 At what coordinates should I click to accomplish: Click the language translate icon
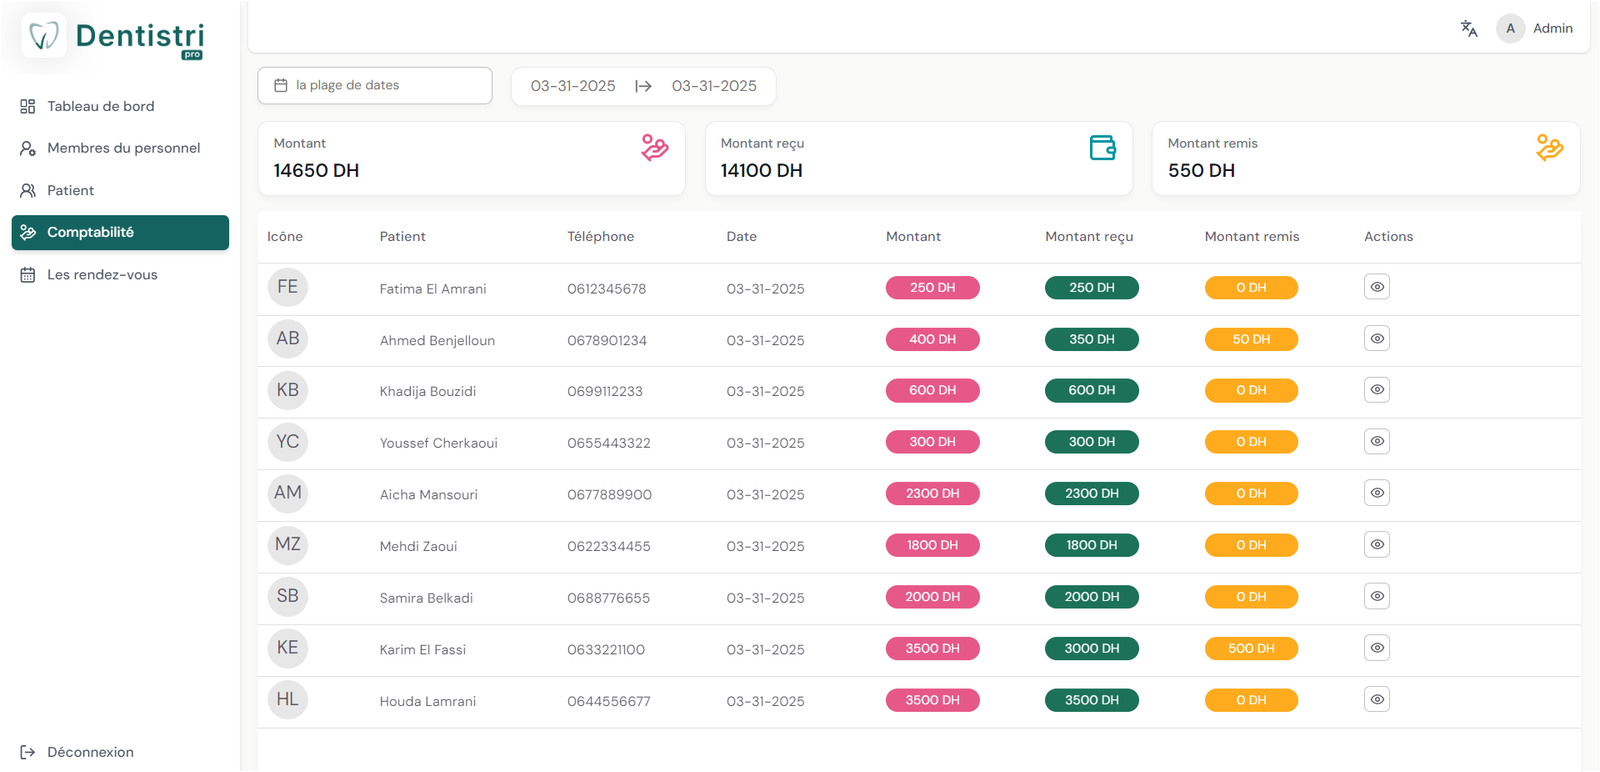click(x=1468, y=29)
